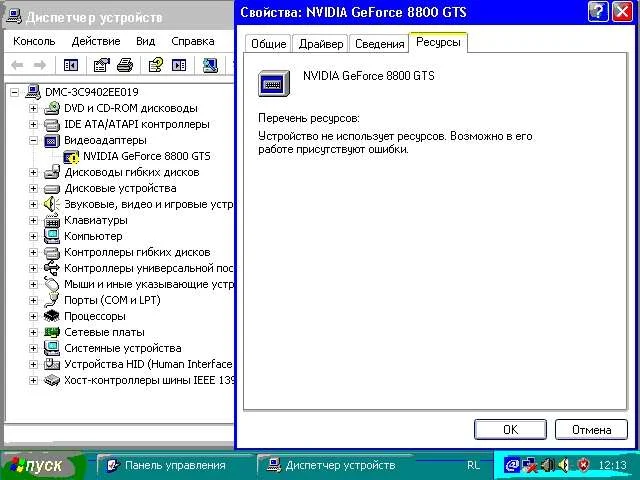Expand IDE ATA/ATAPI контроллеры node

[x=33, y=124]
